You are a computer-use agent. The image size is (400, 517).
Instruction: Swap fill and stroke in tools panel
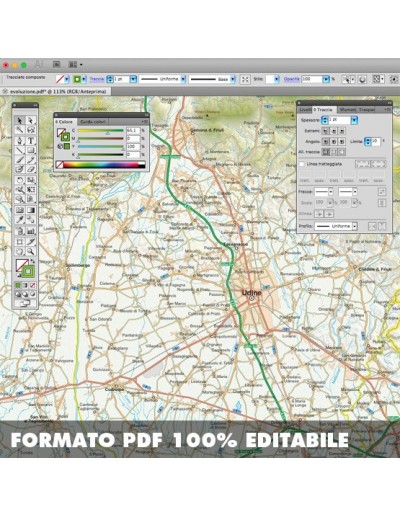point(32,261)
